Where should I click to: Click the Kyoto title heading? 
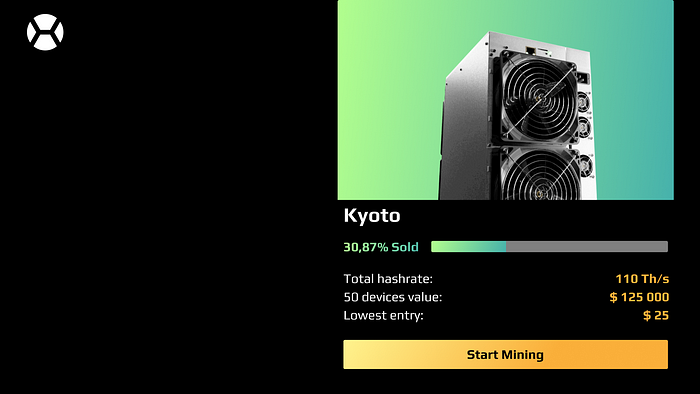pos(372,216)
